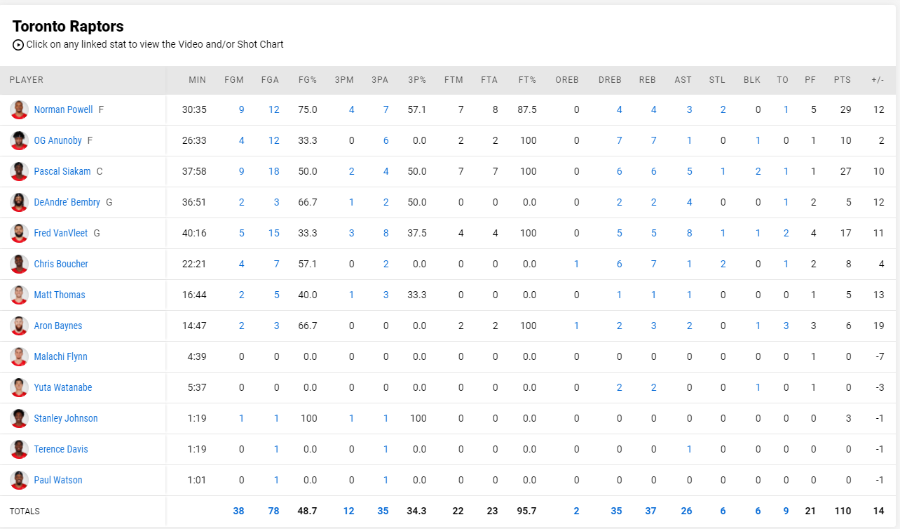Screen dimensions: 900x529
Task: Open Malachi Flynn's player link
Action: 60,357
